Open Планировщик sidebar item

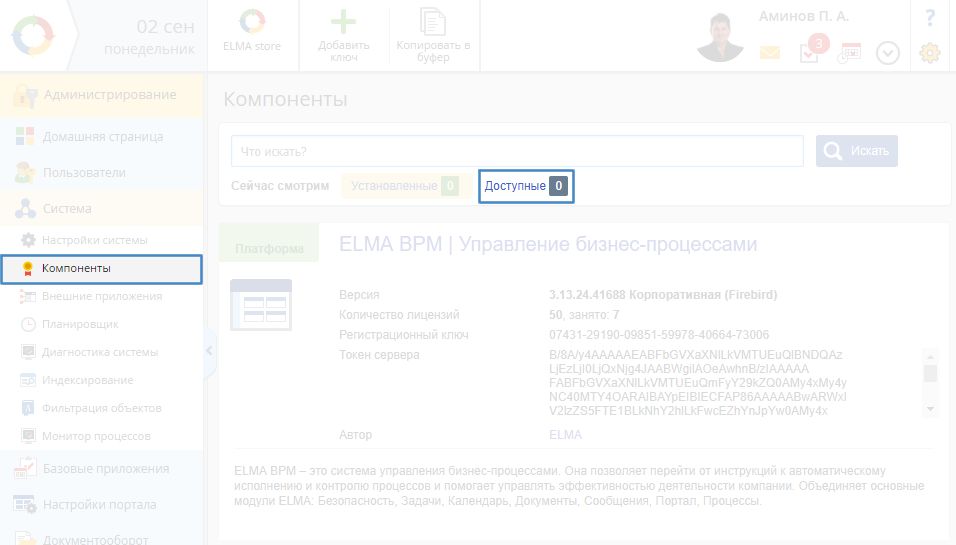click(101, 324)
